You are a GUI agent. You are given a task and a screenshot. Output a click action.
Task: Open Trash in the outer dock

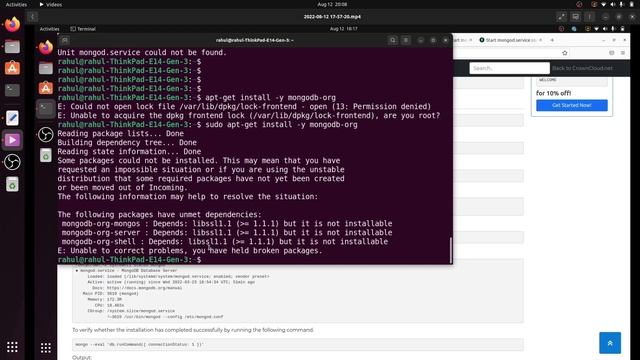tap(12, 184)
